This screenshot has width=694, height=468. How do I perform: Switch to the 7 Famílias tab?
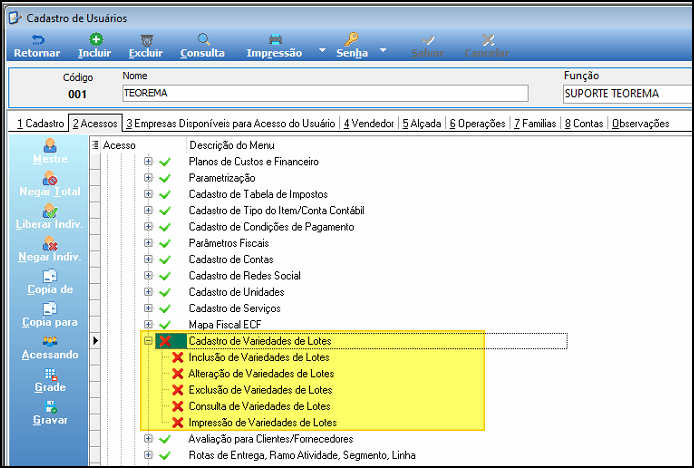[535, 124]
